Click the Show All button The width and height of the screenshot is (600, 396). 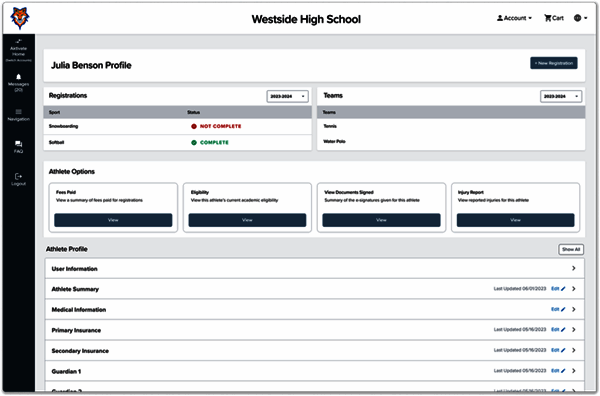click(571, 249)
